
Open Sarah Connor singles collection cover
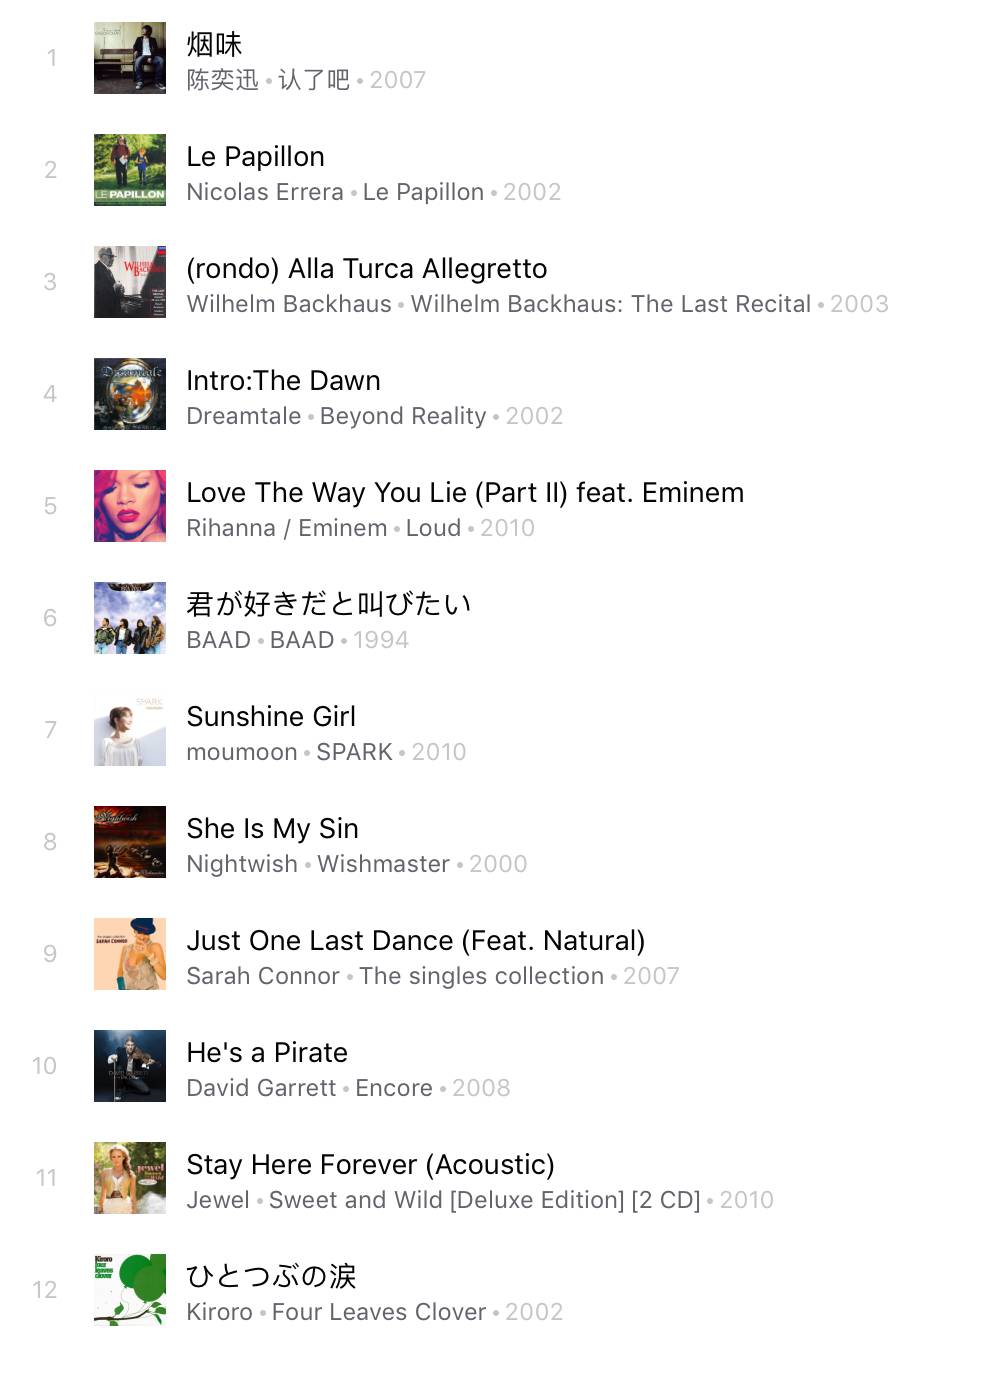(130, 954)
